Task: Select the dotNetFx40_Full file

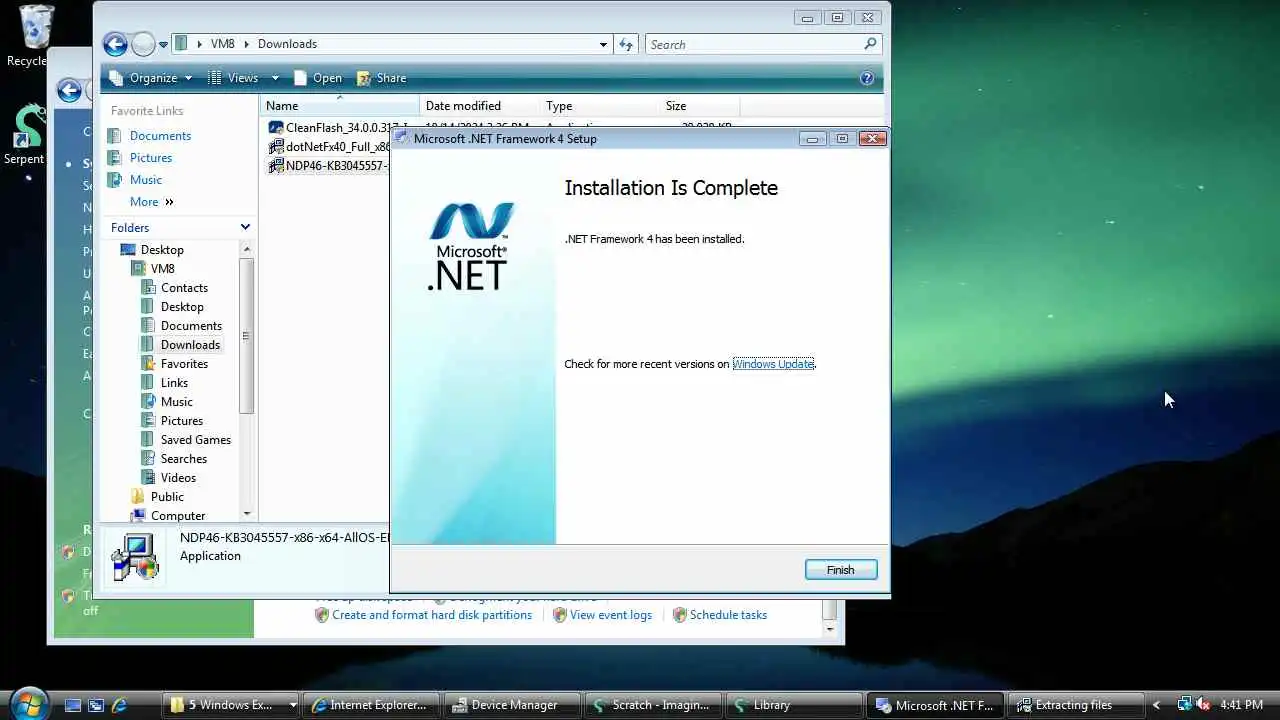Action: 328,147
